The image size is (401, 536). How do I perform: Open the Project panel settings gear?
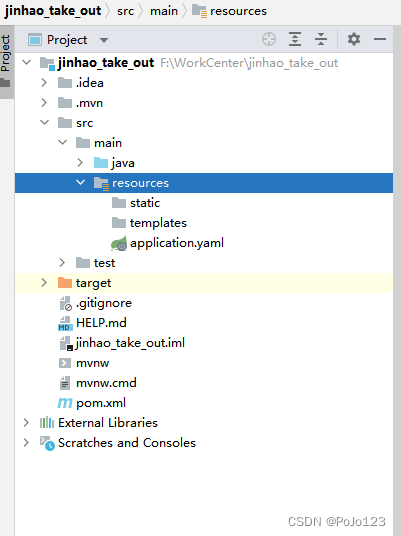tap(354, 39)
